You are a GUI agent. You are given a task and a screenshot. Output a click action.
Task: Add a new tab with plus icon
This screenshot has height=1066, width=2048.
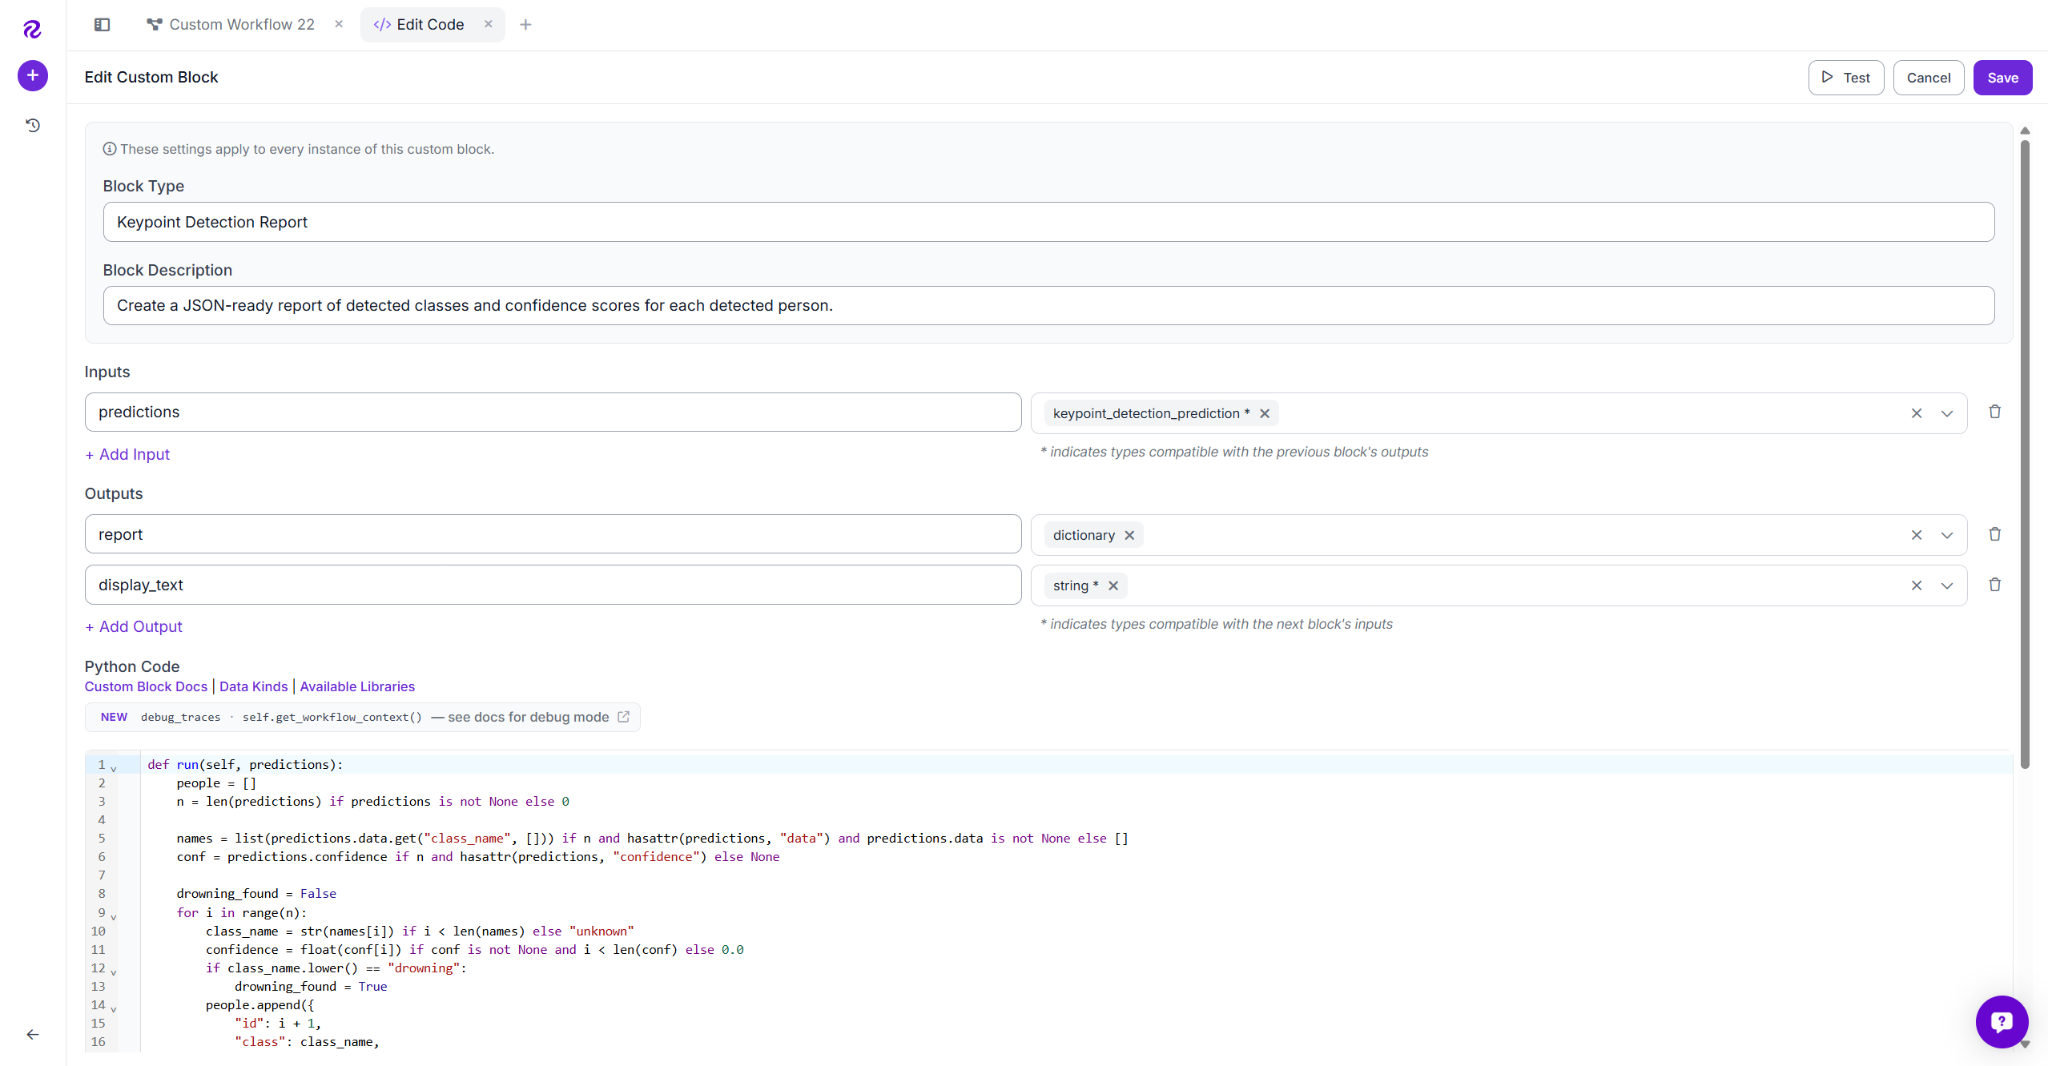525,24
